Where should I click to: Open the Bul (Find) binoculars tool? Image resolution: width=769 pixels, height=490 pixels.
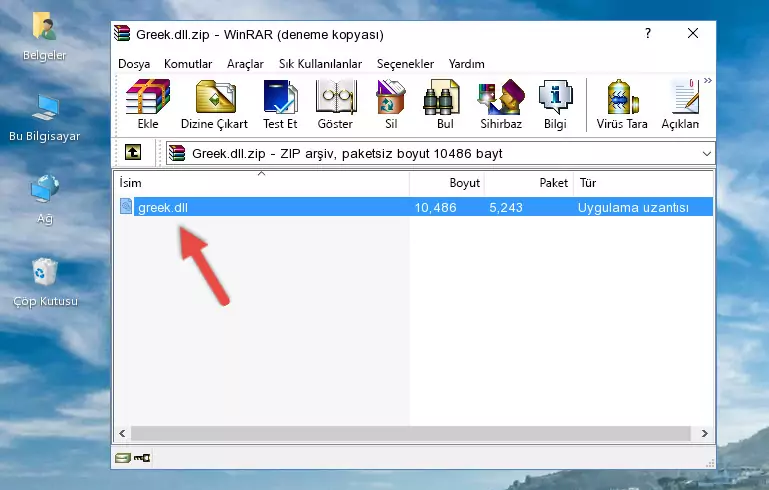445,104
